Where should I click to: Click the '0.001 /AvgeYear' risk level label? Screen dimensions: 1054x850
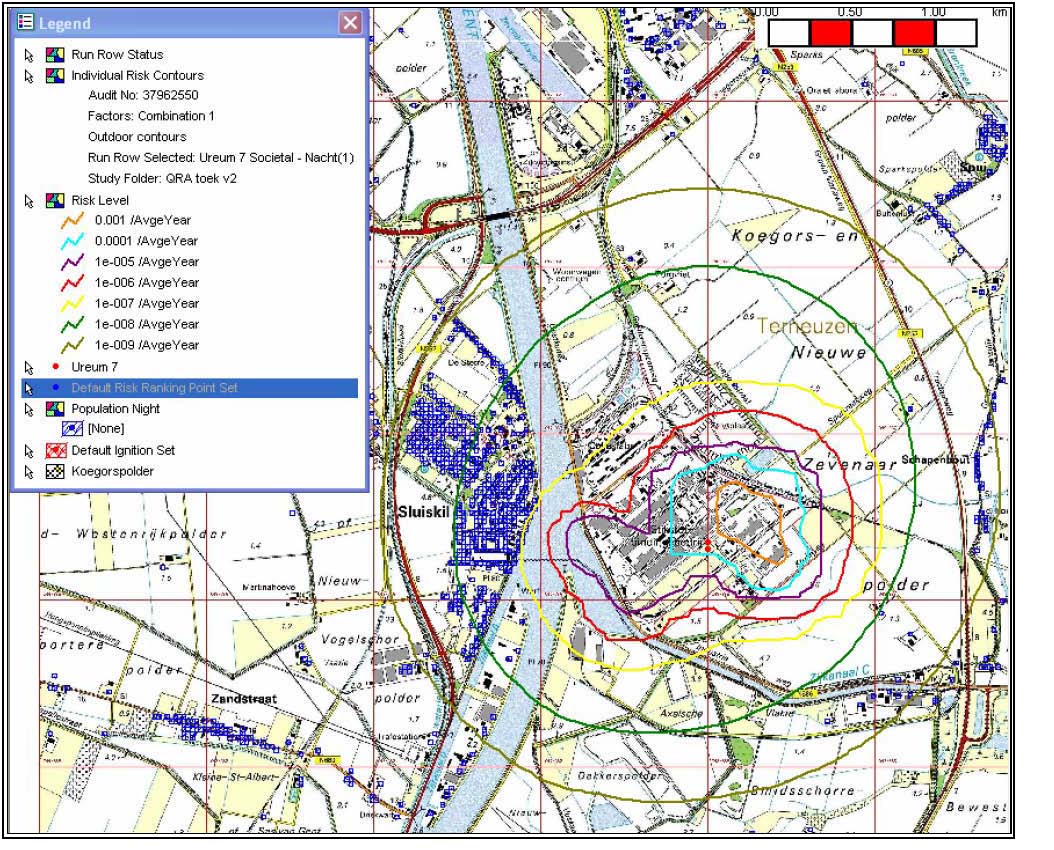point(143,220)
